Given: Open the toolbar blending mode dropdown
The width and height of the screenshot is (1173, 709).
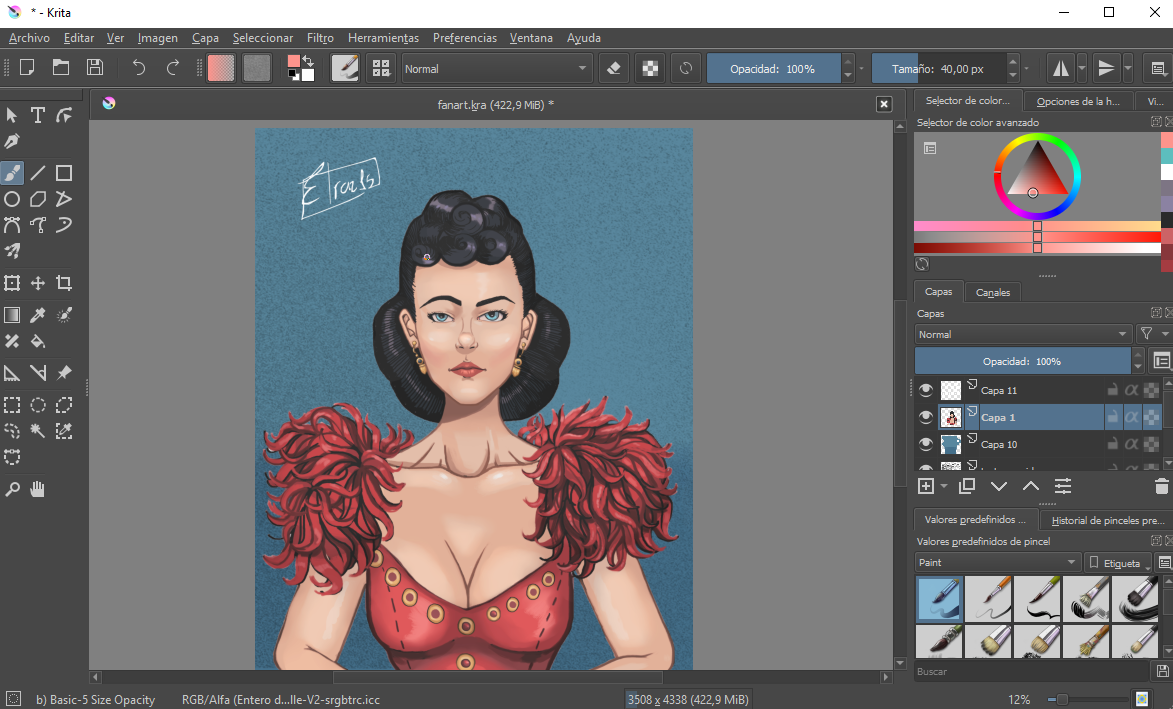Looking at the screenshot, I should tap(496, 69).
